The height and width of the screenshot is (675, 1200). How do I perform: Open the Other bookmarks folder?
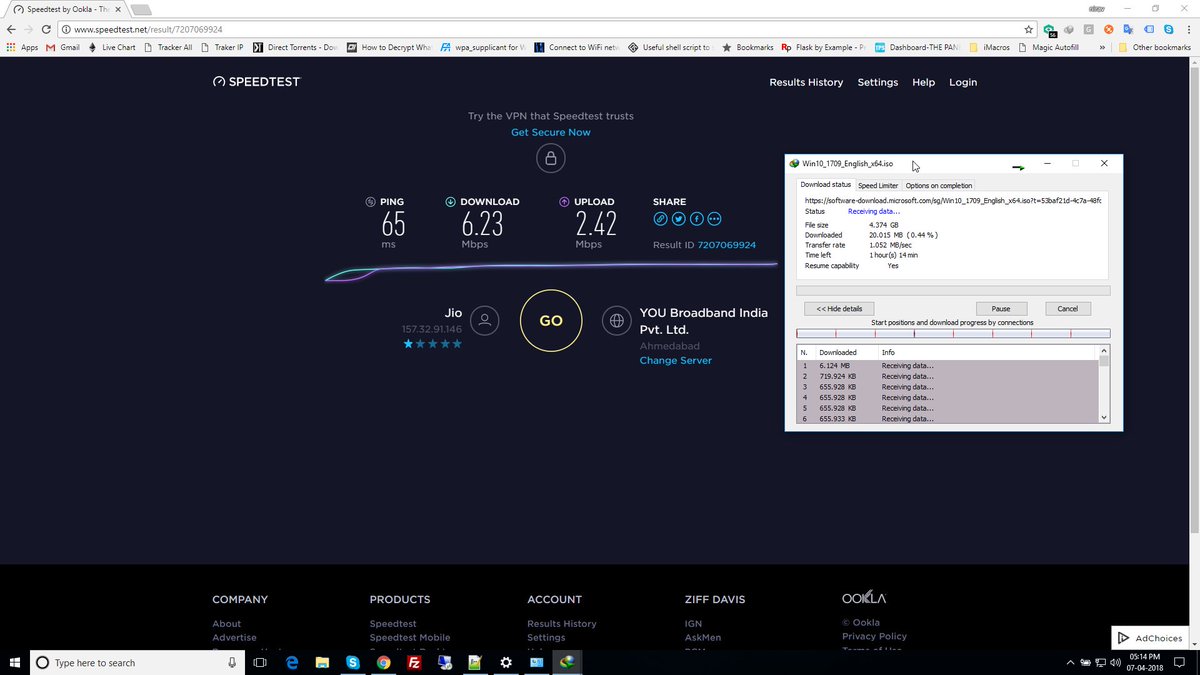coord(1154,47)
